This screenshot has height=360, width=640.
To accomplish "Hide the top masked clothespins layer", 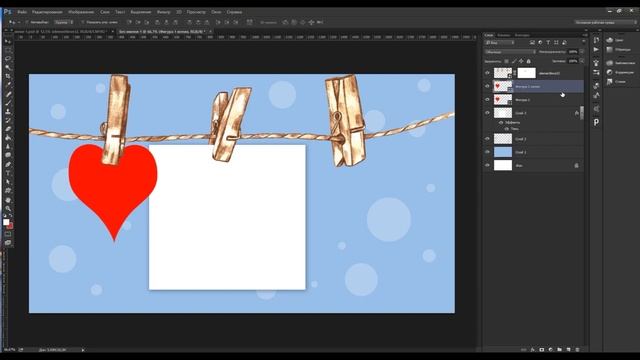I will tap(487, 73).
